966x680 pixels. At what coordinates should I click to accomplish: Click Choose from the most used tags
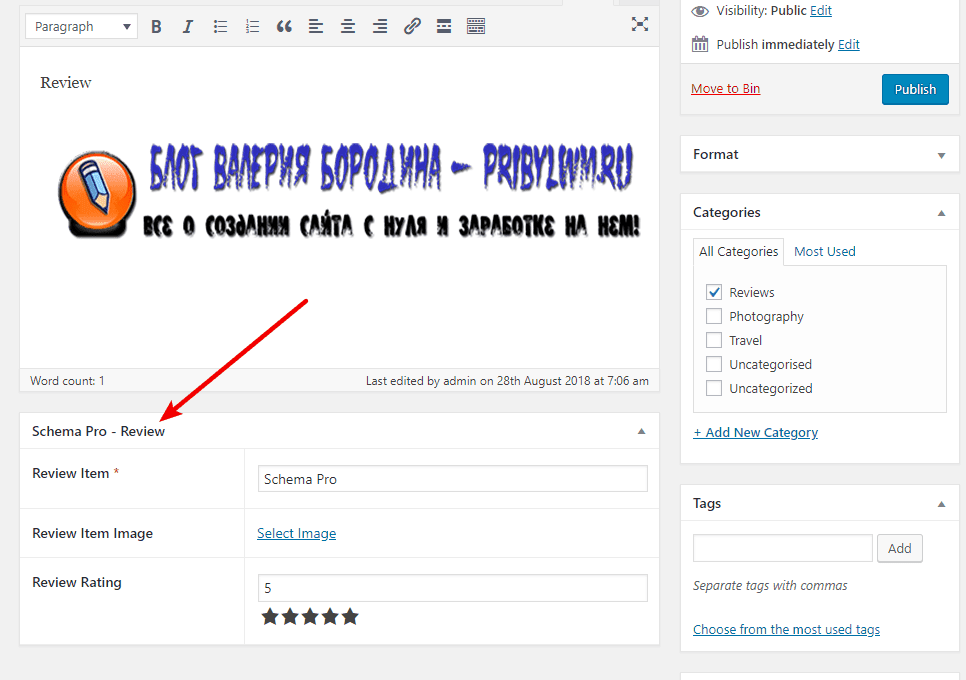[786, 629]
